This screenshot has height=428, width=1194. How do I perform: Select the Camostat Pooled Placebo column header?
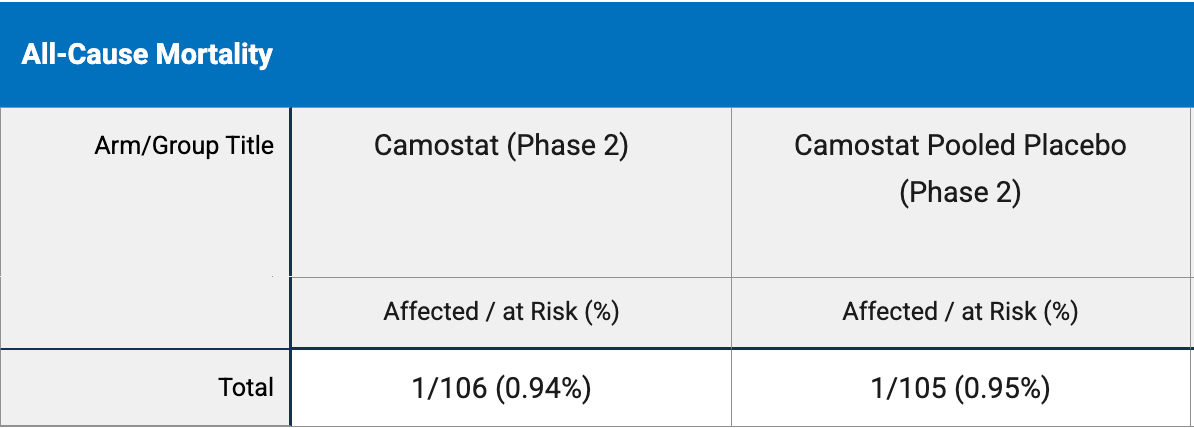click(x=960, y=146)
